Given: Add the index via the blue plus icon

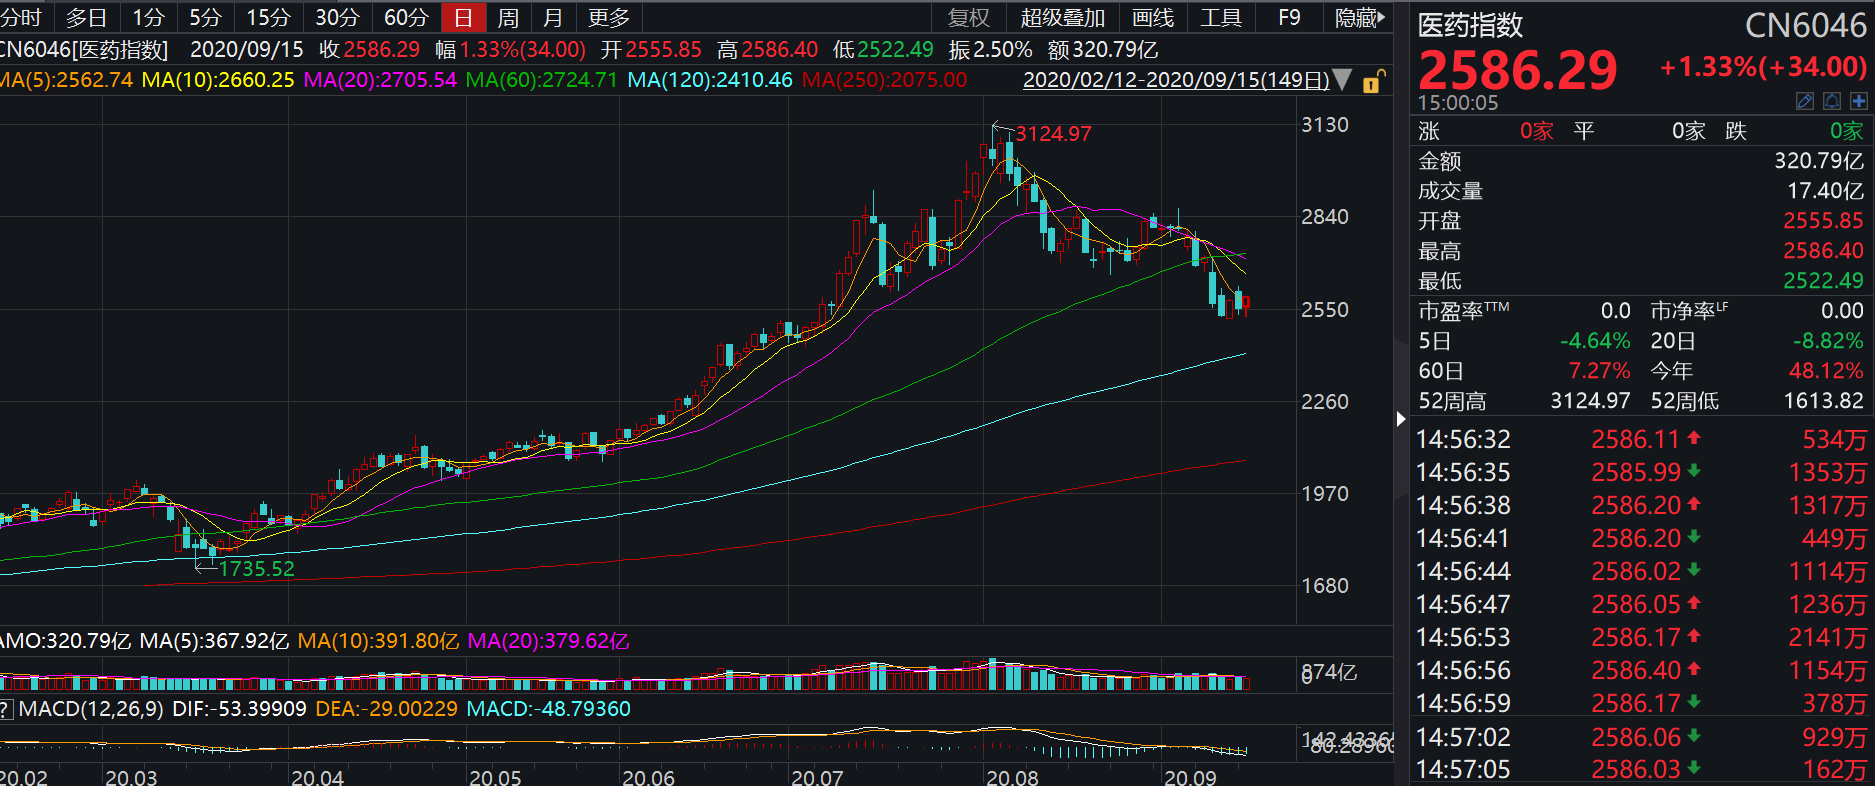Looking at the screenshot, I should coord(1859,101).
